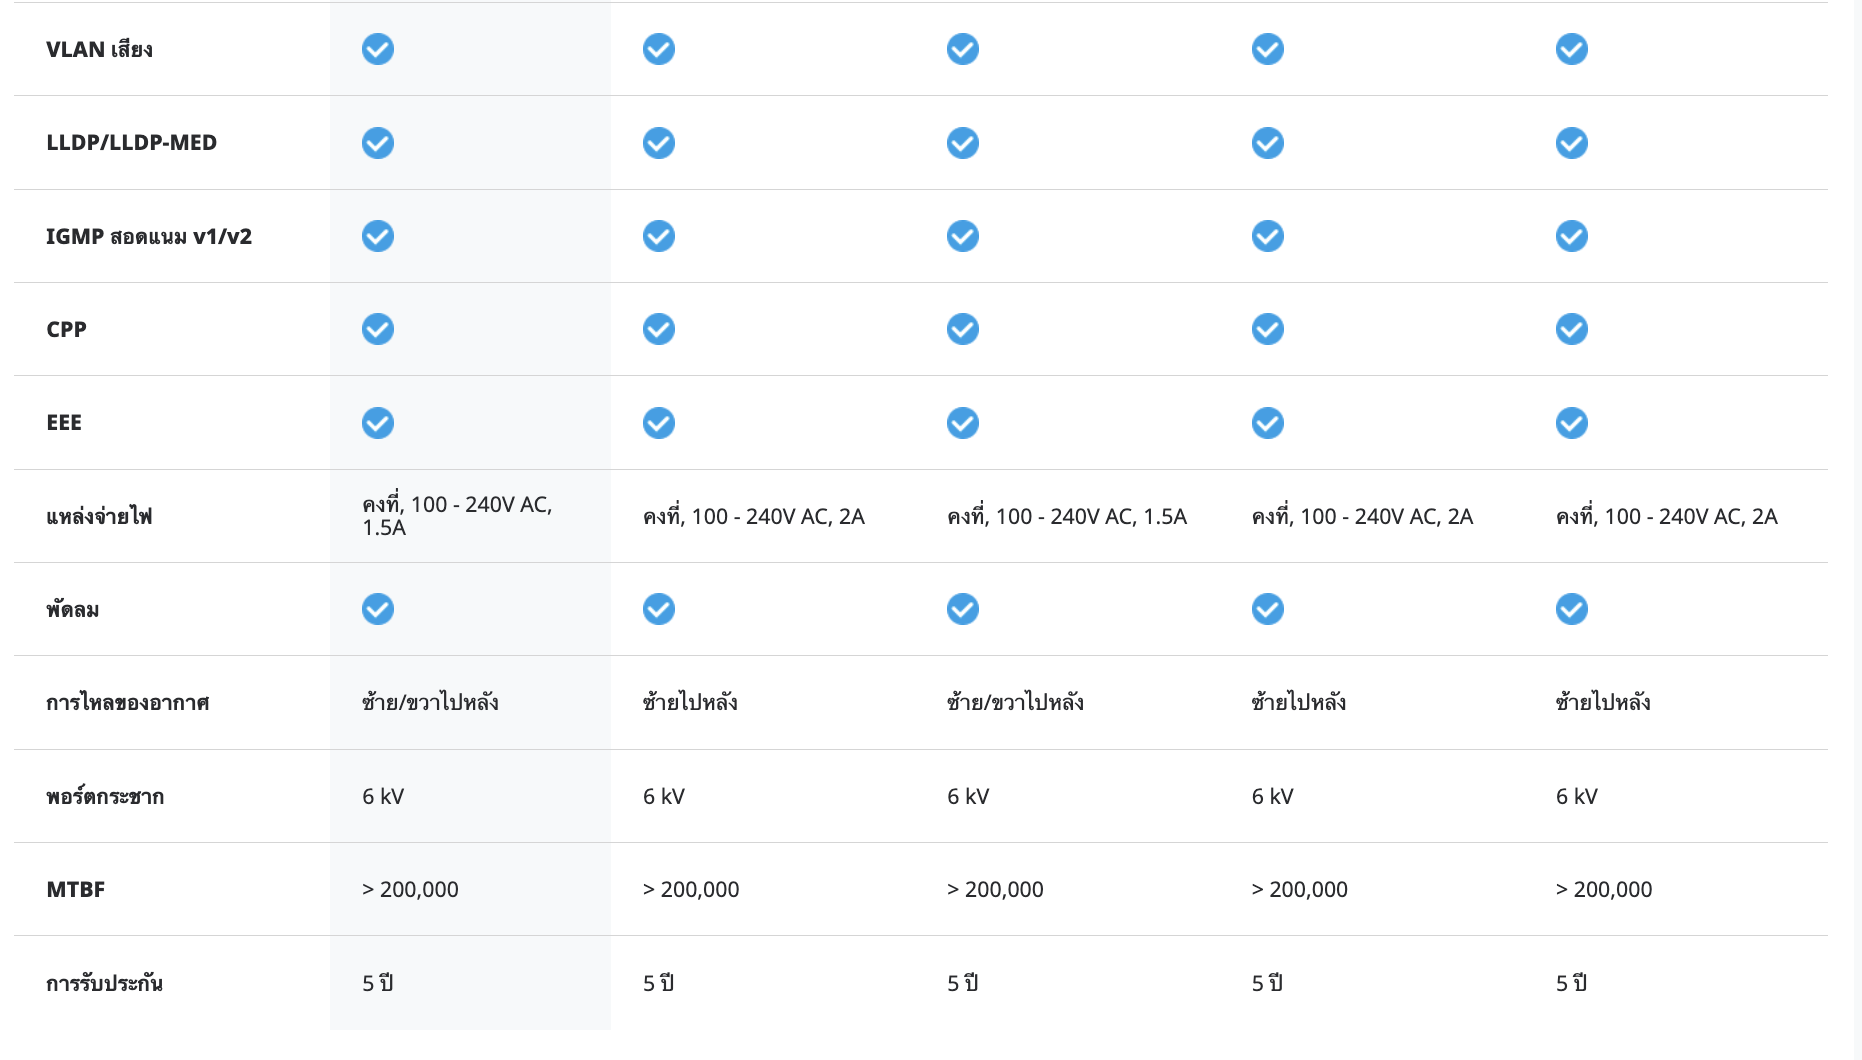This screenshot has height=1060, width=1862.
Task: Click the 6 kV value in the second product column
Action: [664, 797]
